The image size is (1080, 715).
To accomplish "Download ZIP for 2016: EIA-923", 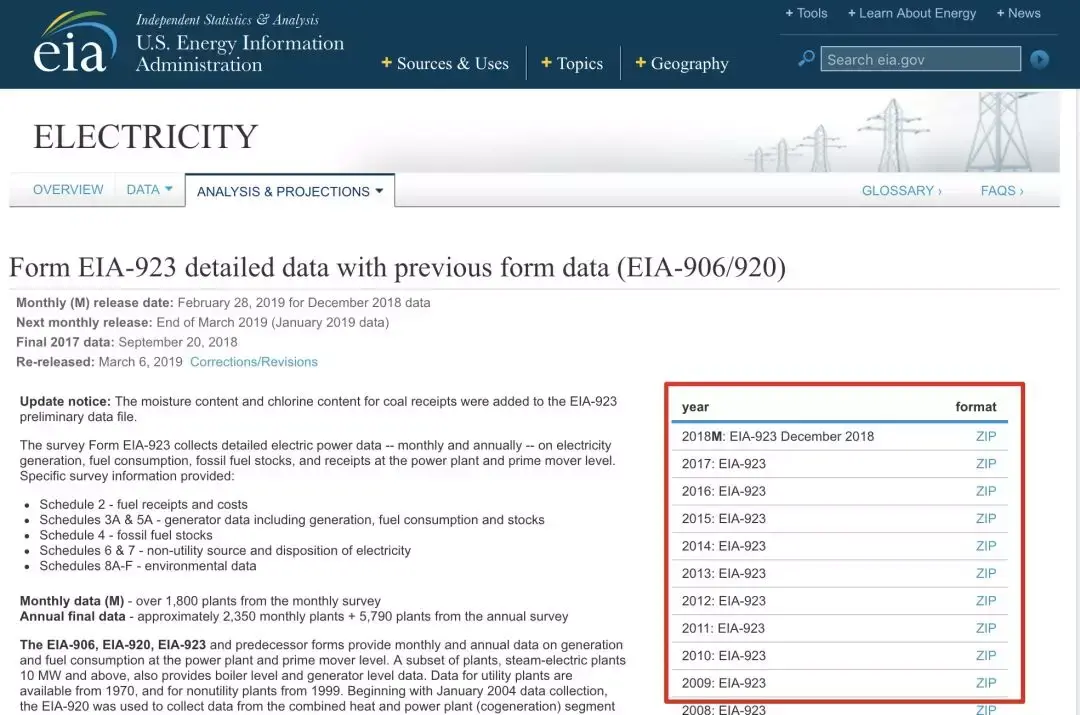I will (x=986, y=491).
